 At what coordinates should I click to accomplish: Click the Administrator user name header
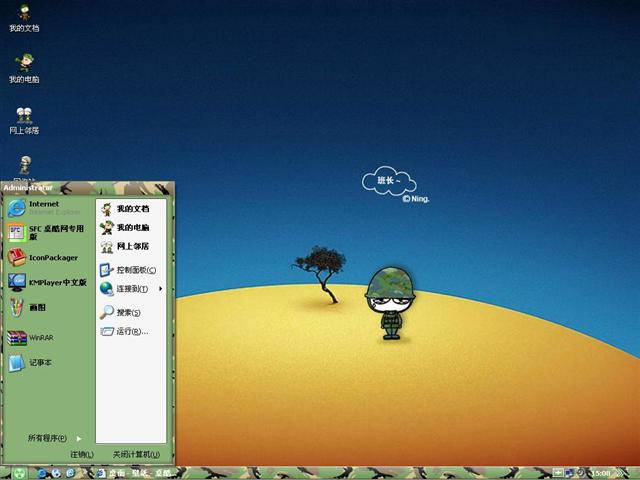pyautogui.click(x=28, y=188)
